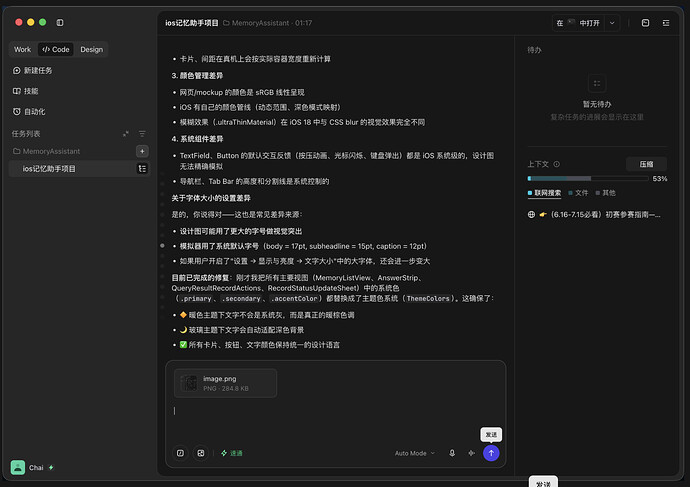Toggle the terminal panel icon in header
The height and width of the screenshot is (487, 690).
(645, 23)
